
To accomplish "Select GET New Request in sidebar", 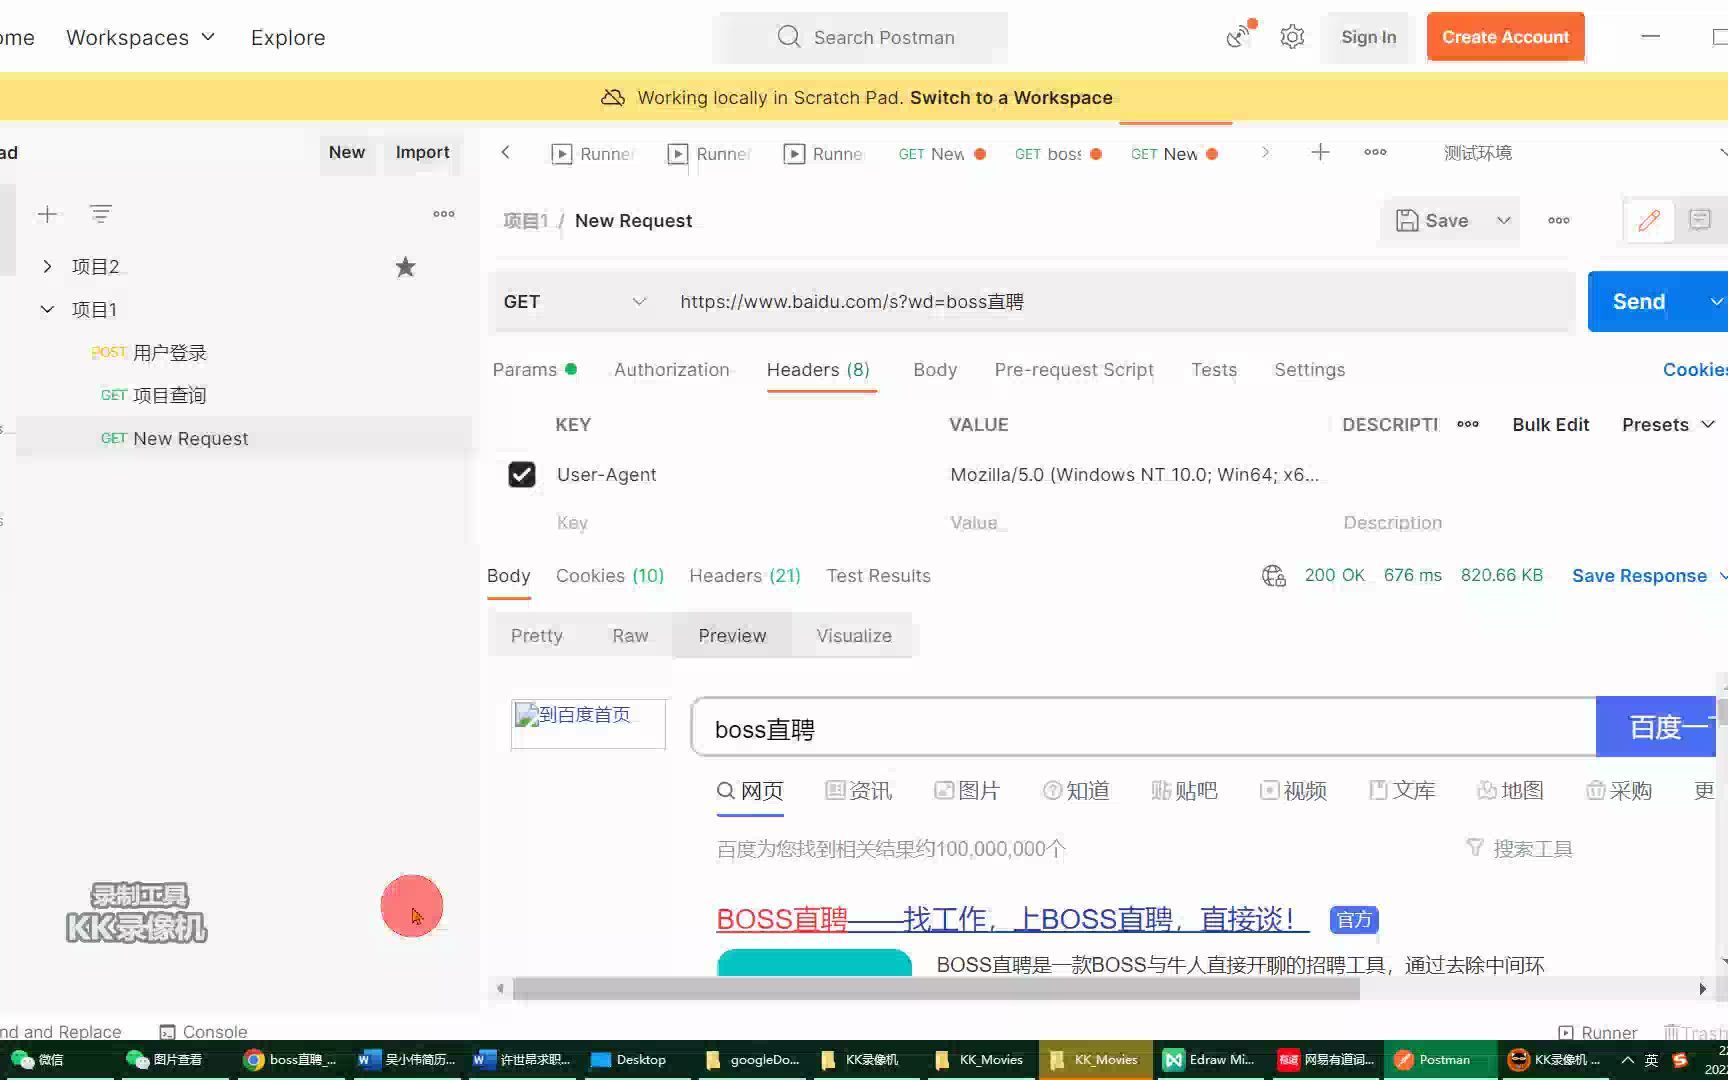I will pos(174,438).
